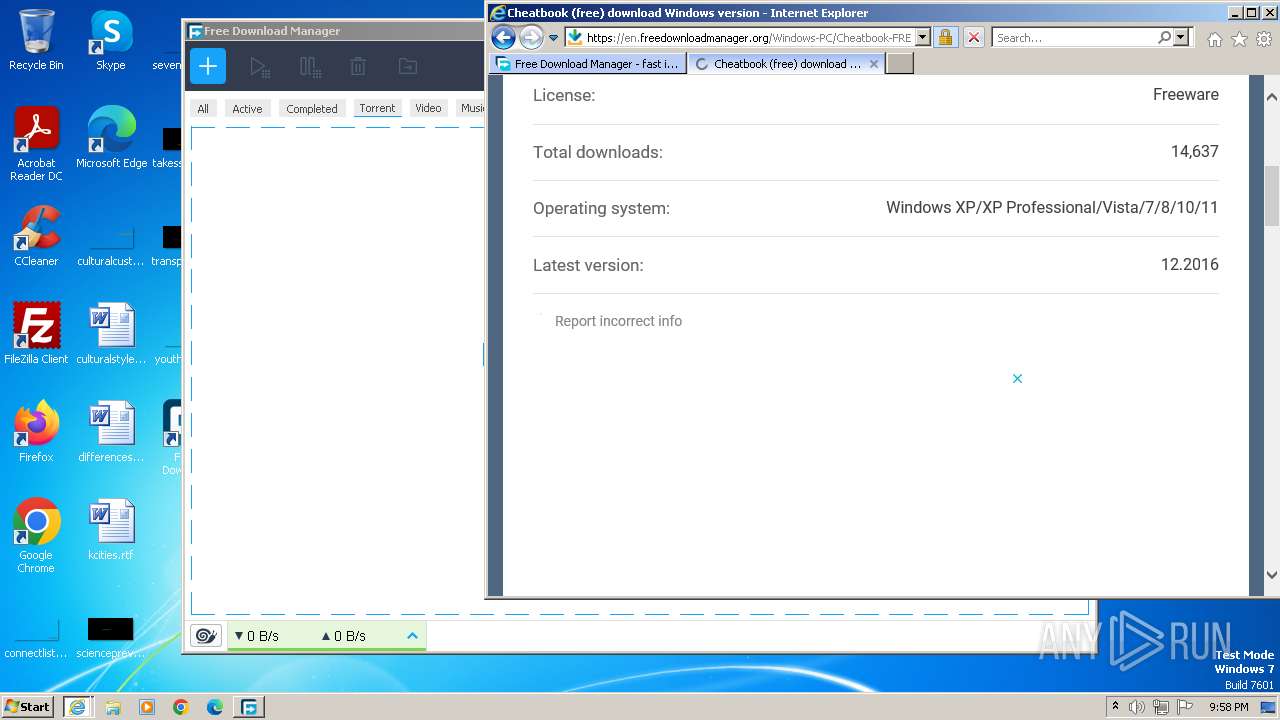Select the kcities.rtf desktop file

111,530
